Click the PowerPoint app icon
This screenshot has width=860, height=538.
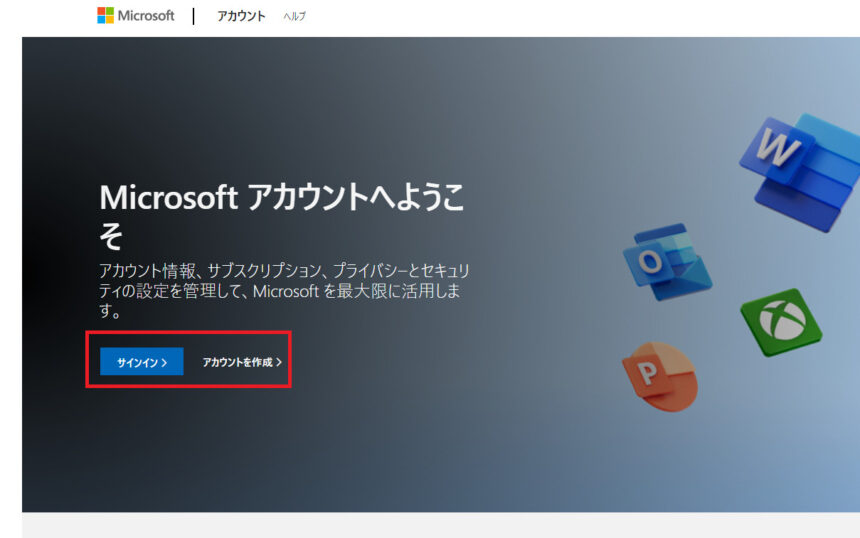point(660,376)
